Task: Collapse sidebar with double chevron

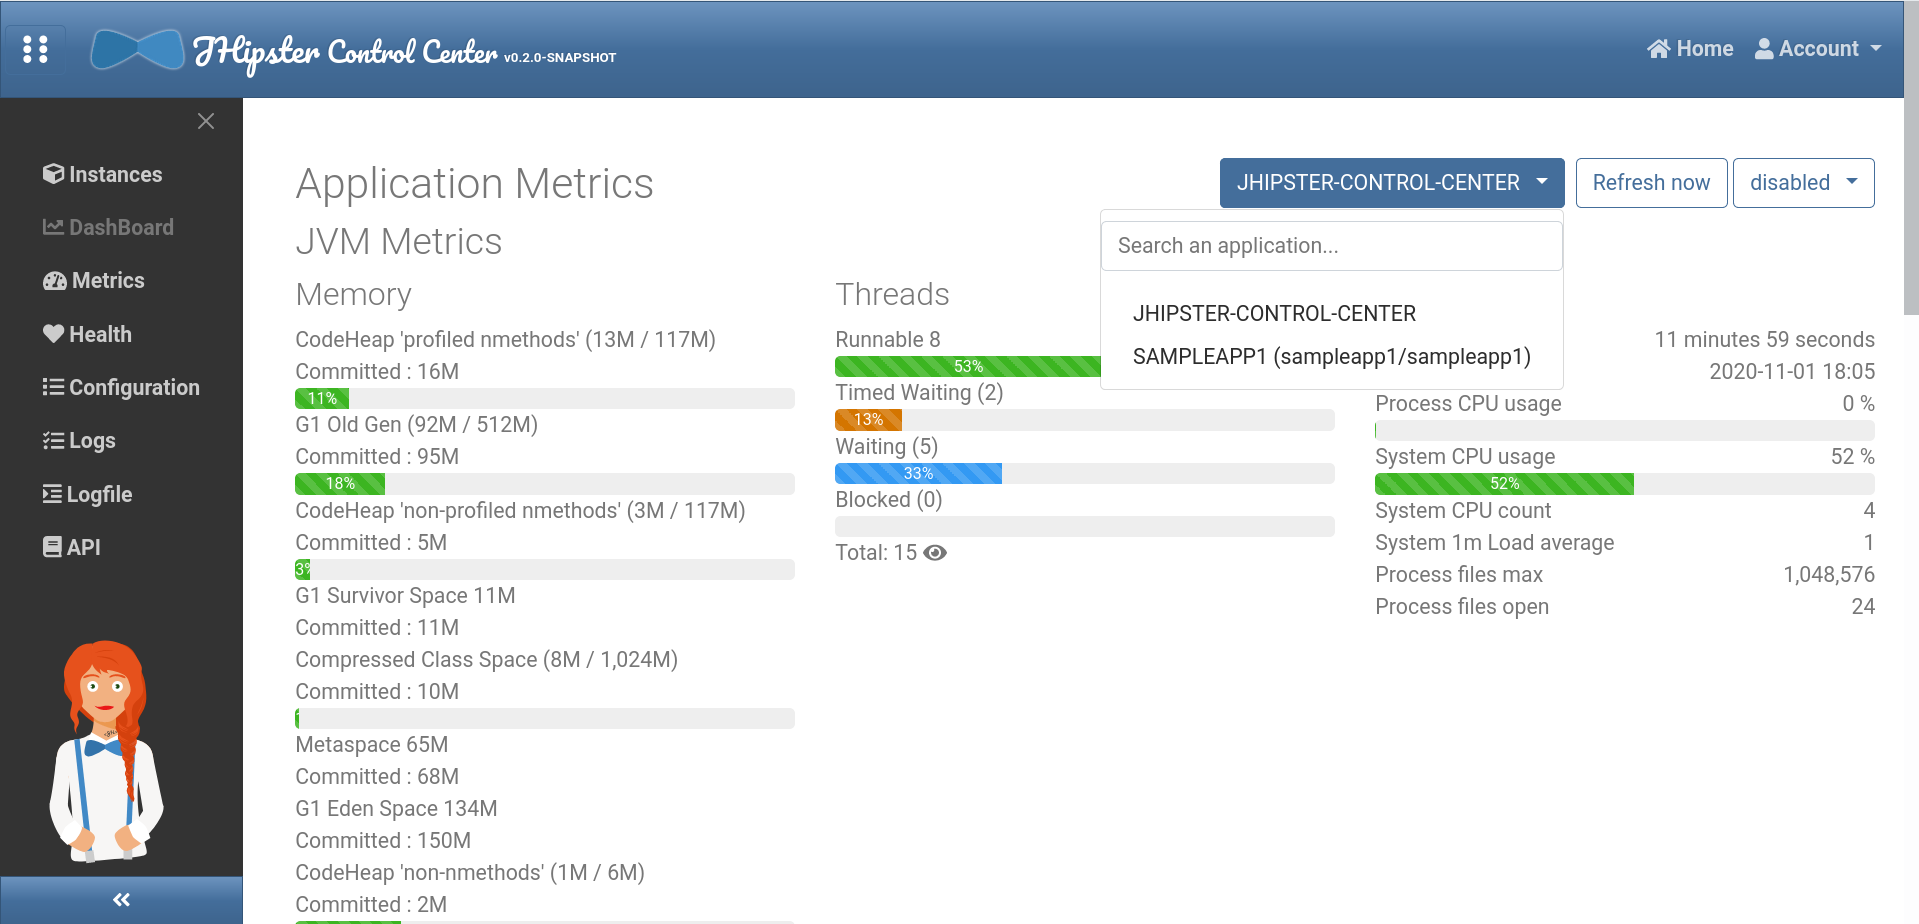Action: coord(121,900)
